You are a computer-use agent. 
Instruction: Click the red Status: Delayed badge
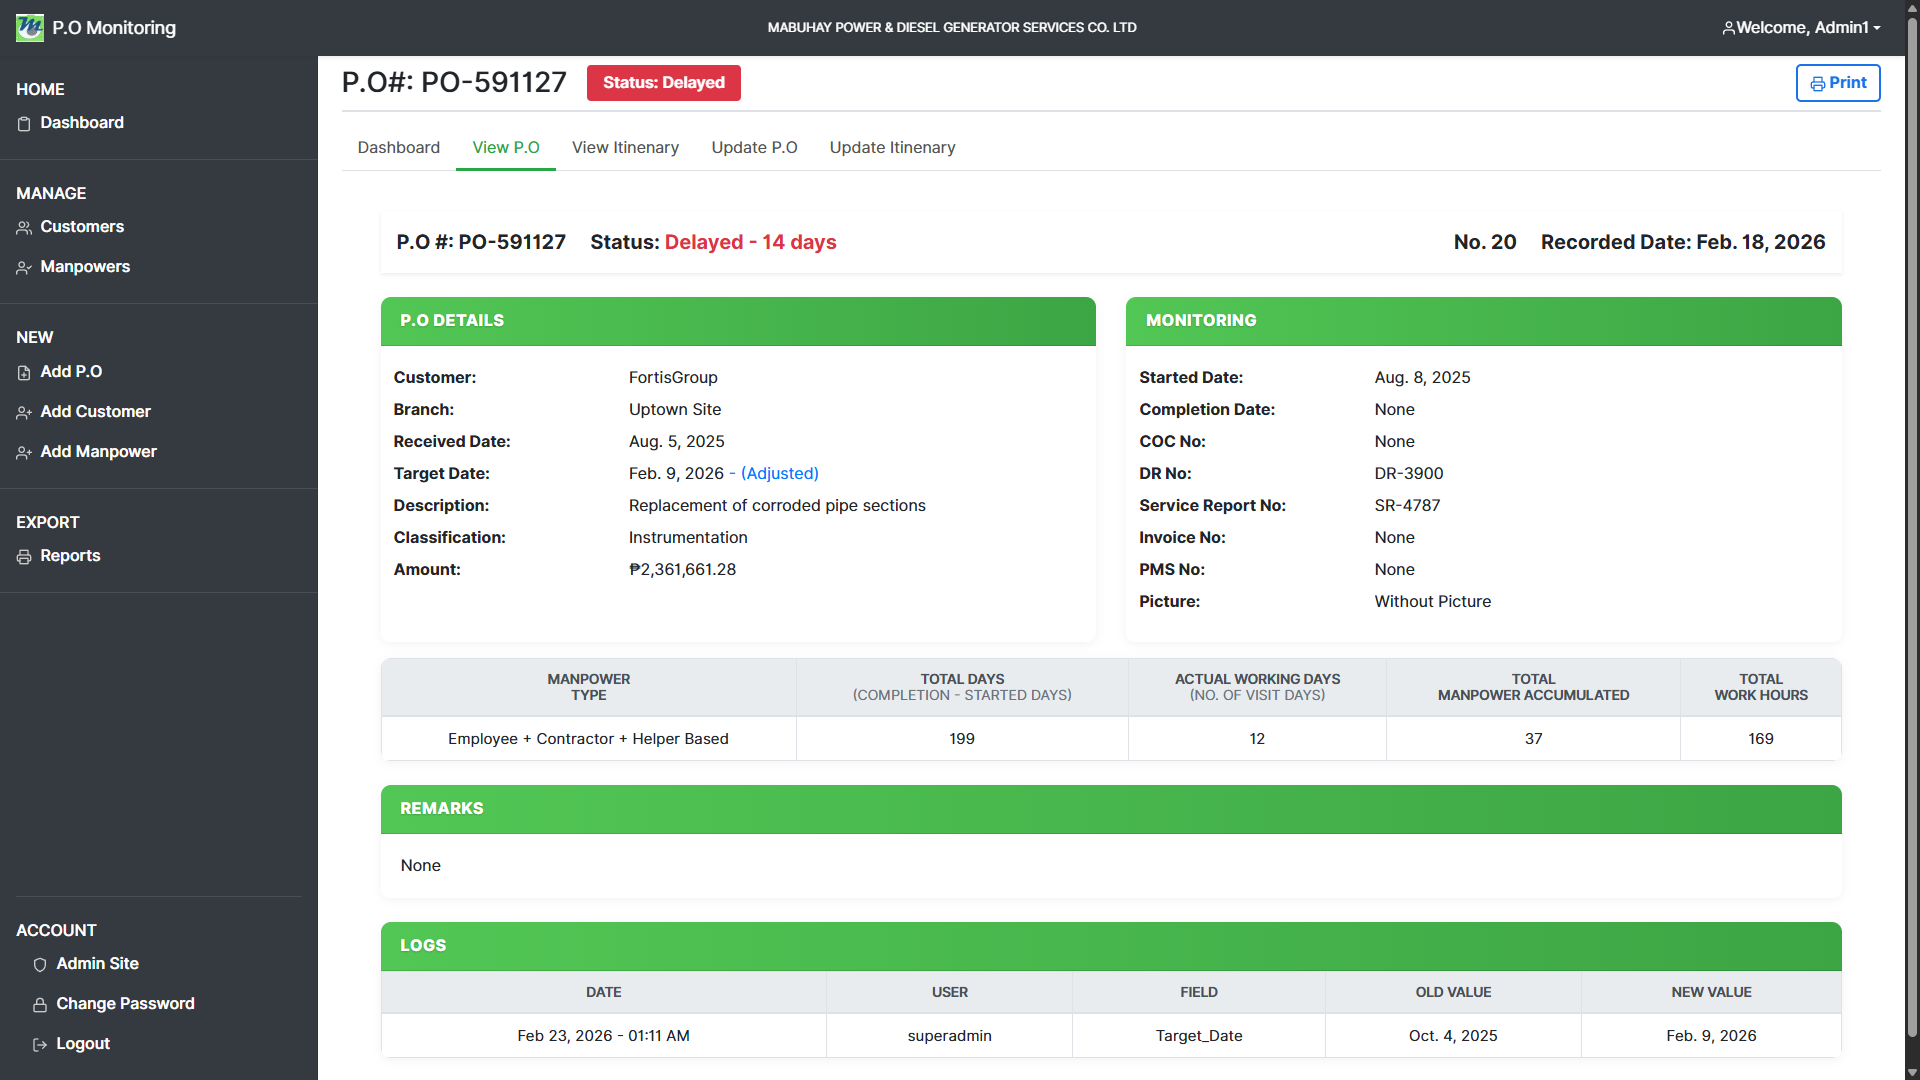coord(663,83)
